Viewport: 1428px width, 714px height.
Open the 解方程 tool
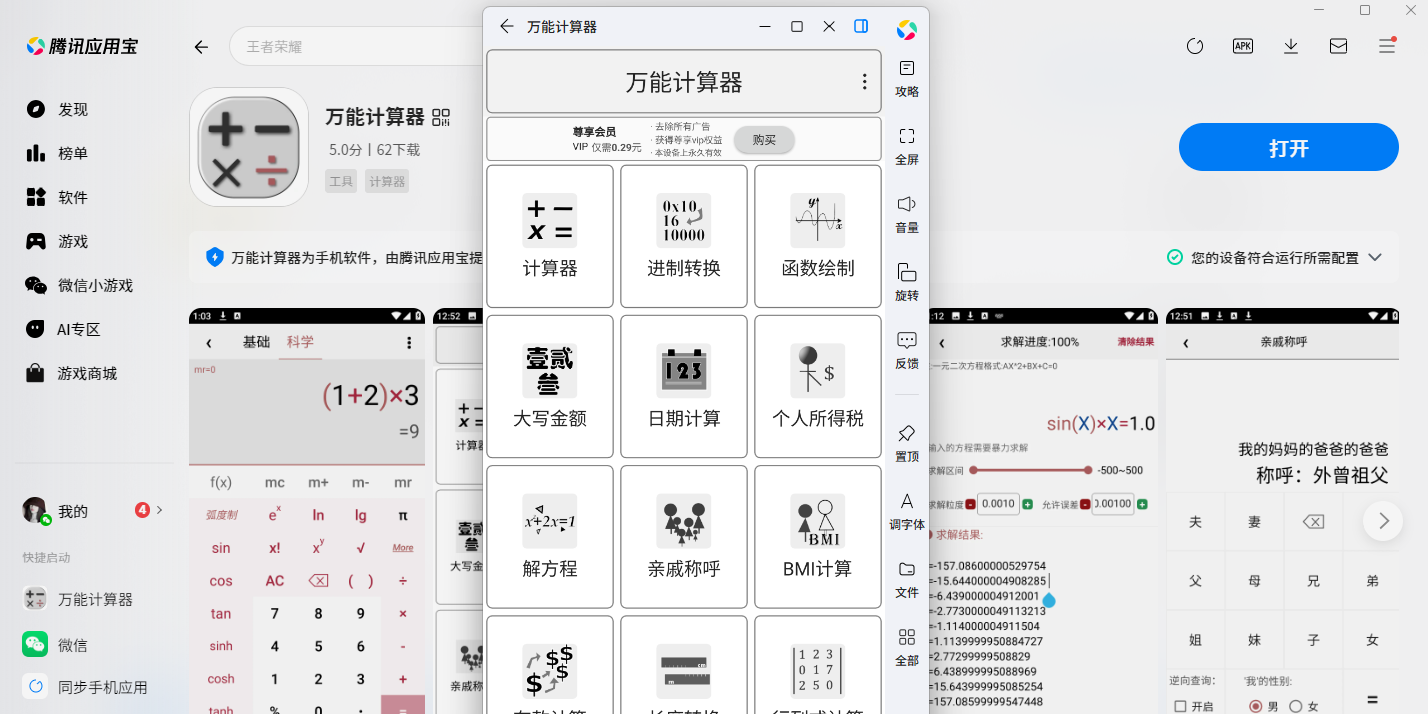coord(549,536)
